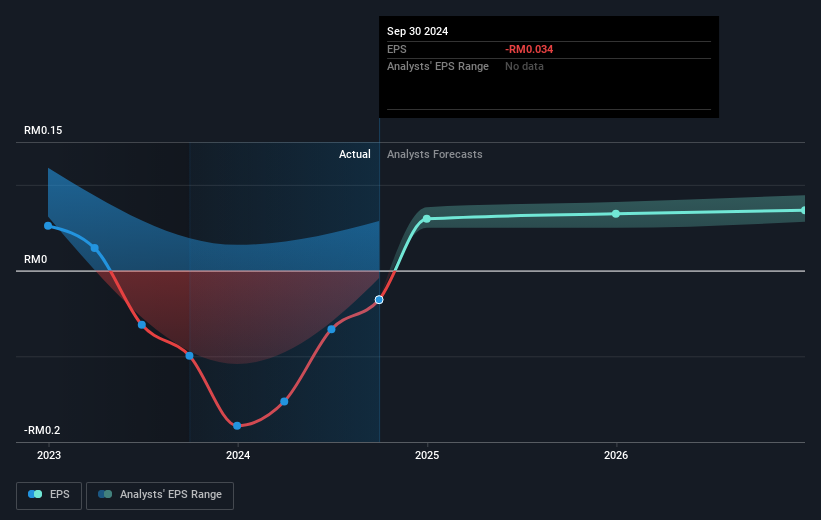Image resolution: width=821 pixels, height=520 pixels.
Task: Select the EPS point after the 2024 low
Action: pyautogui.click(x=284, y=402)
